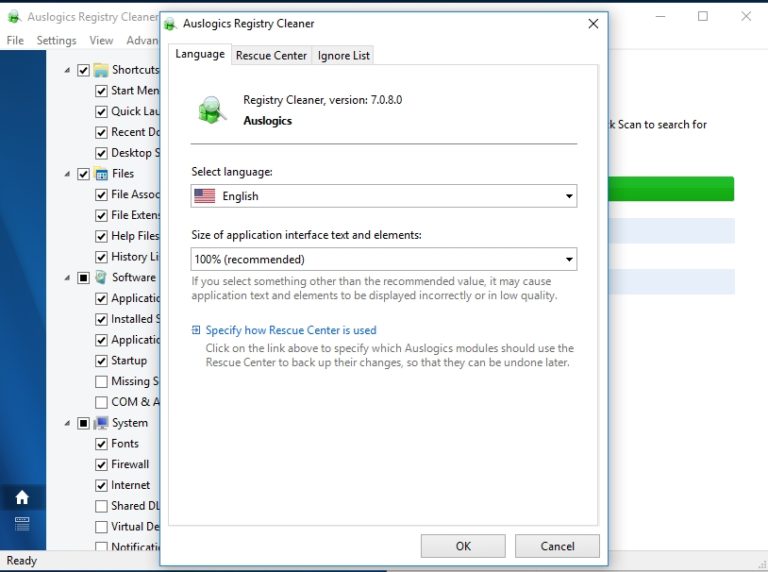Toggle the System category checkbox
Image resolution: width=768 pixels, height=572 pixels.
pos(83,423)
